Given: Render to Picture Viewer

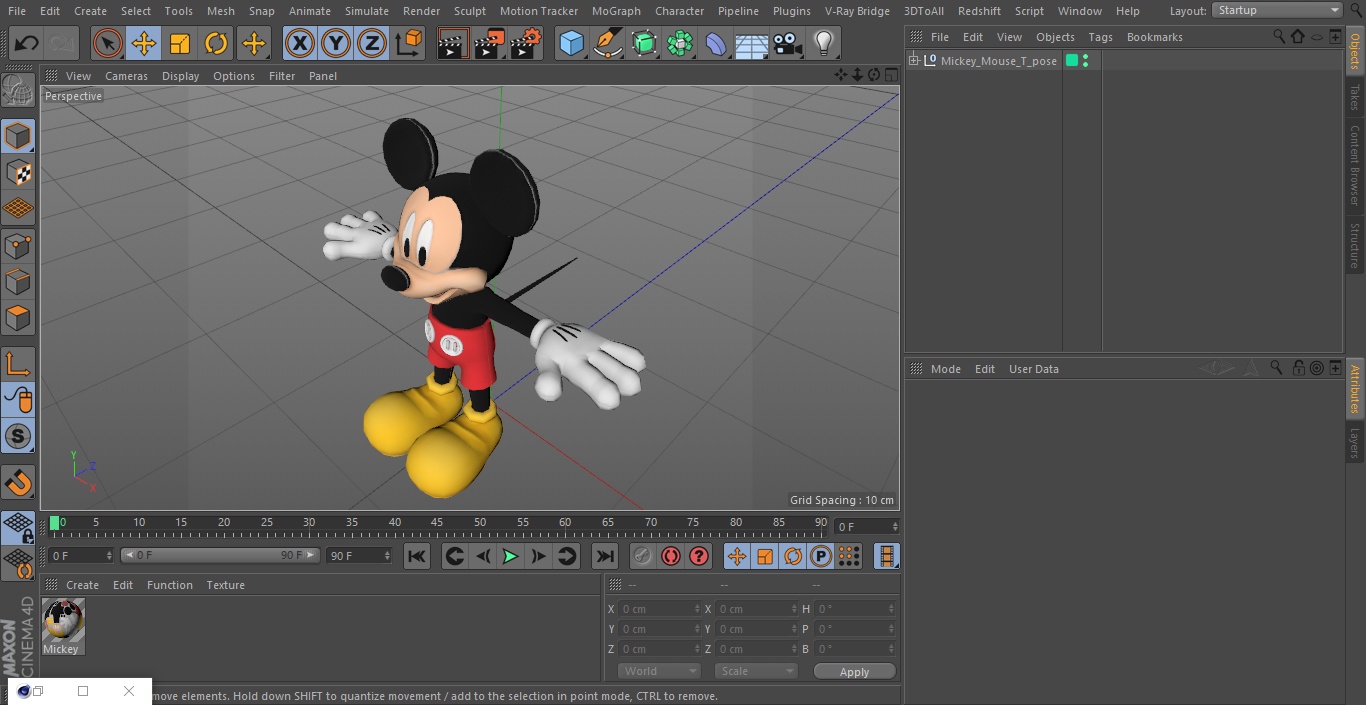Looking at the screenshot, I should pos(490,43).
